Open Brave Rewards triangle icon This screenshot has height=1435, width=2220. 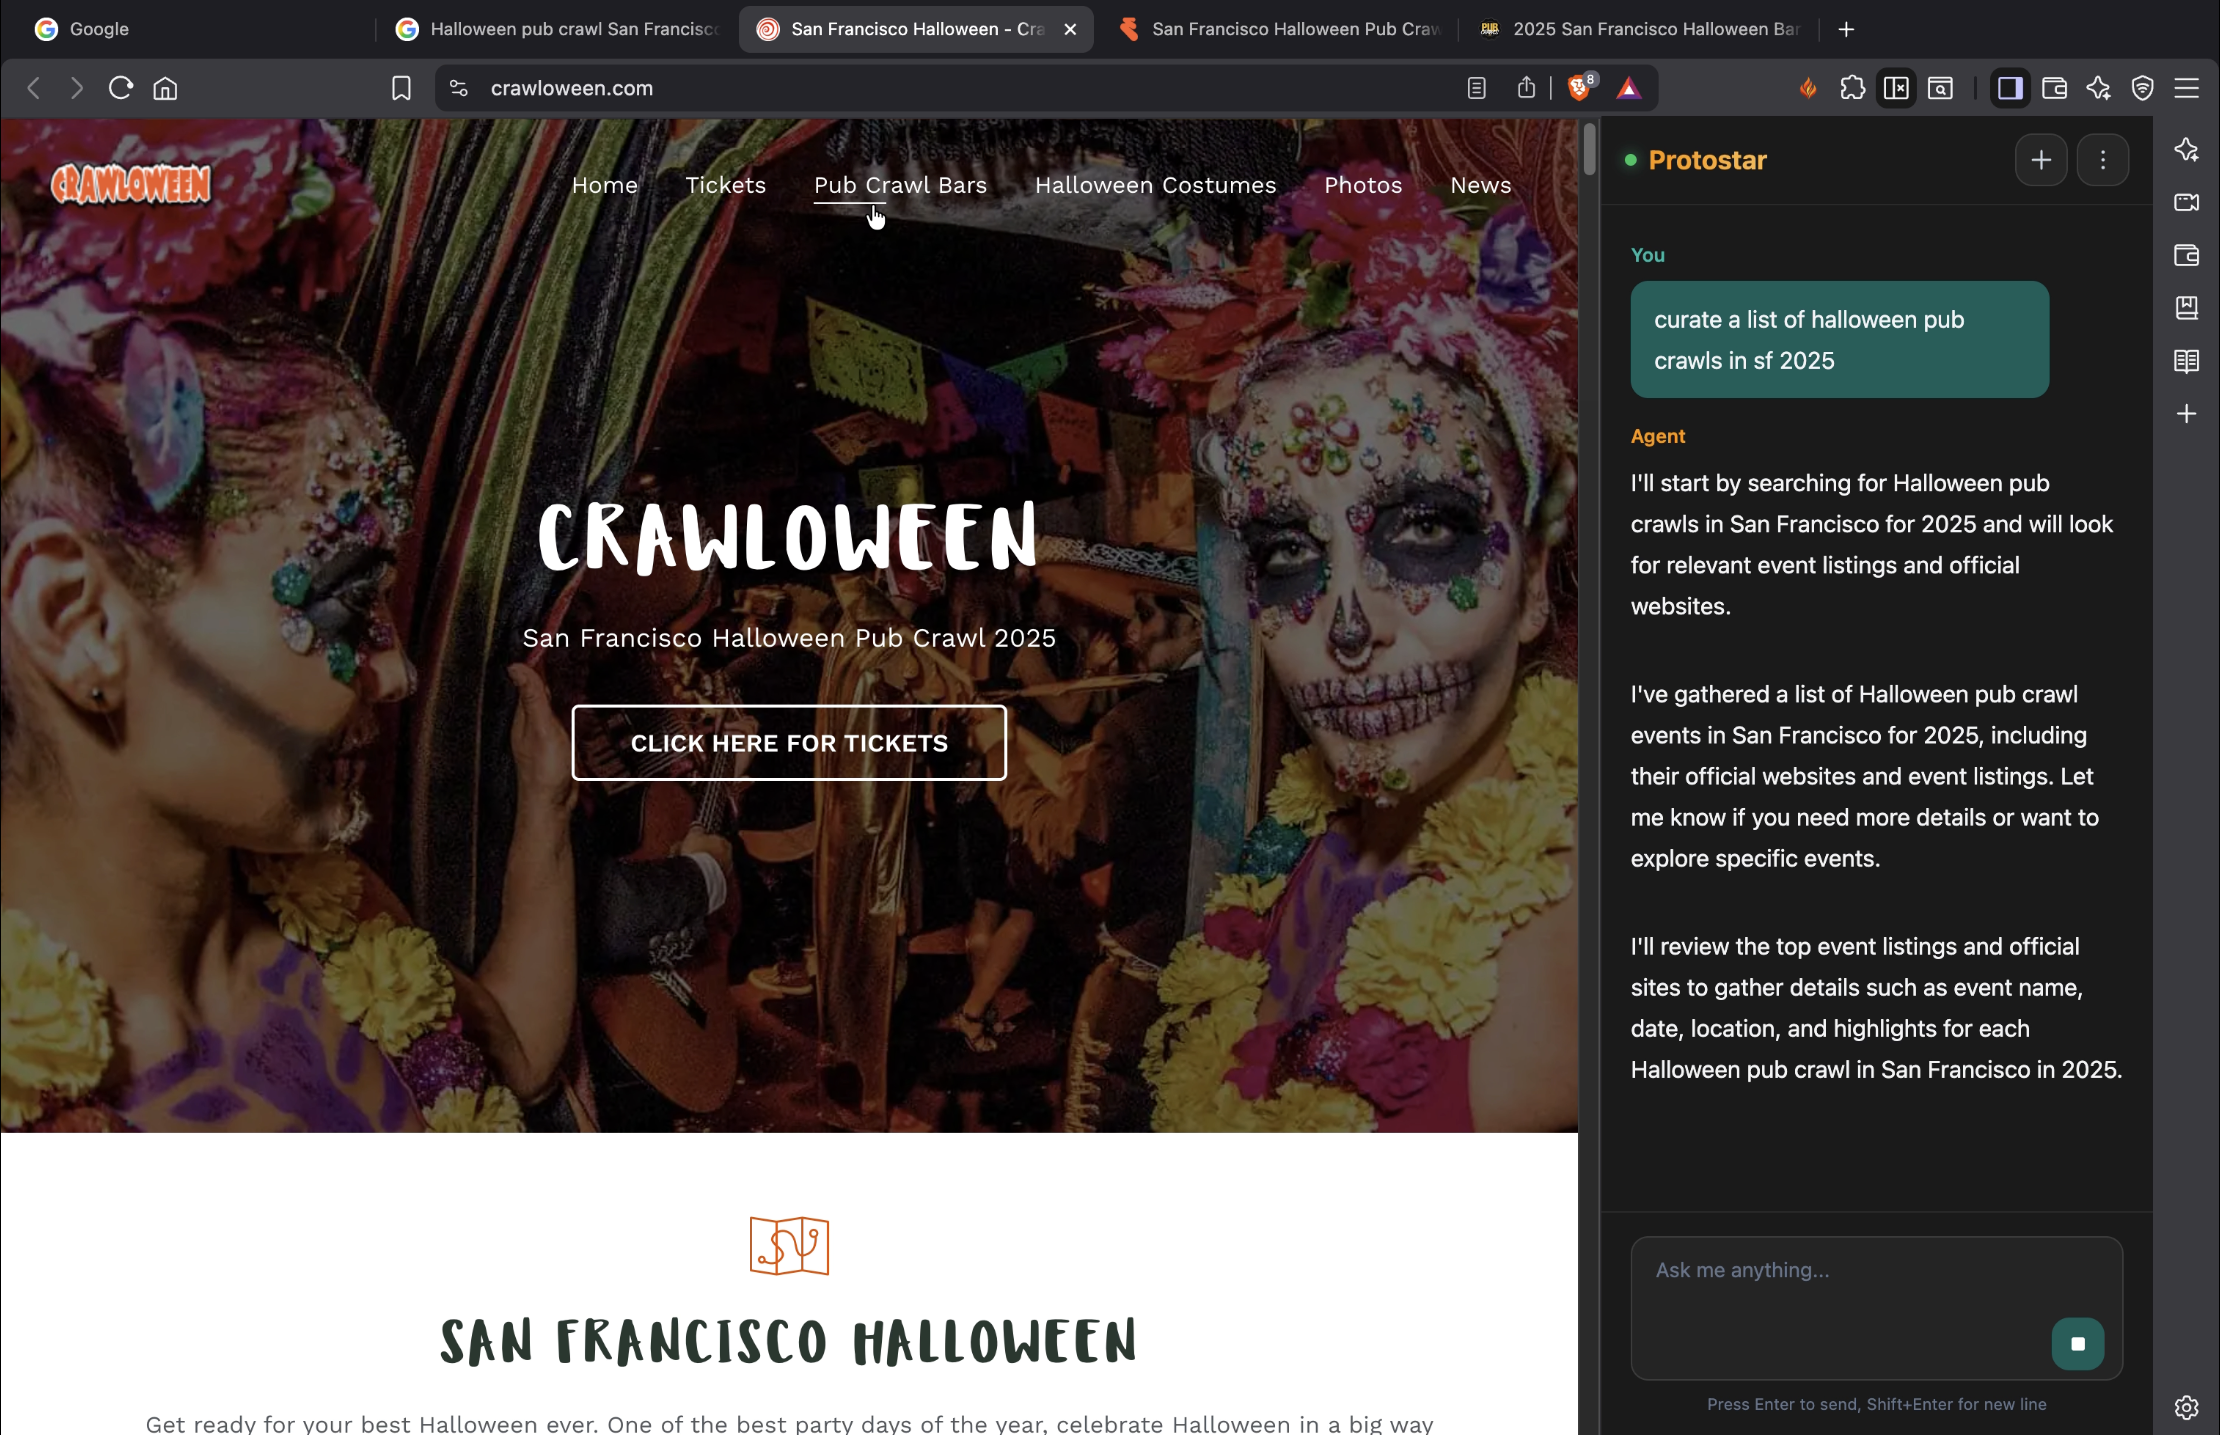tap(1628, 89)
